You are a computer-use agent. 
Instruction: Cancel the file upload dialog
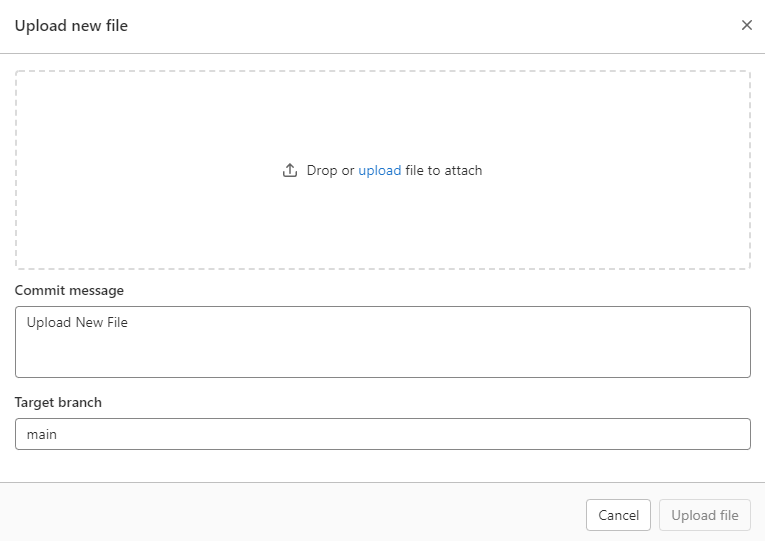coord(618,515)
